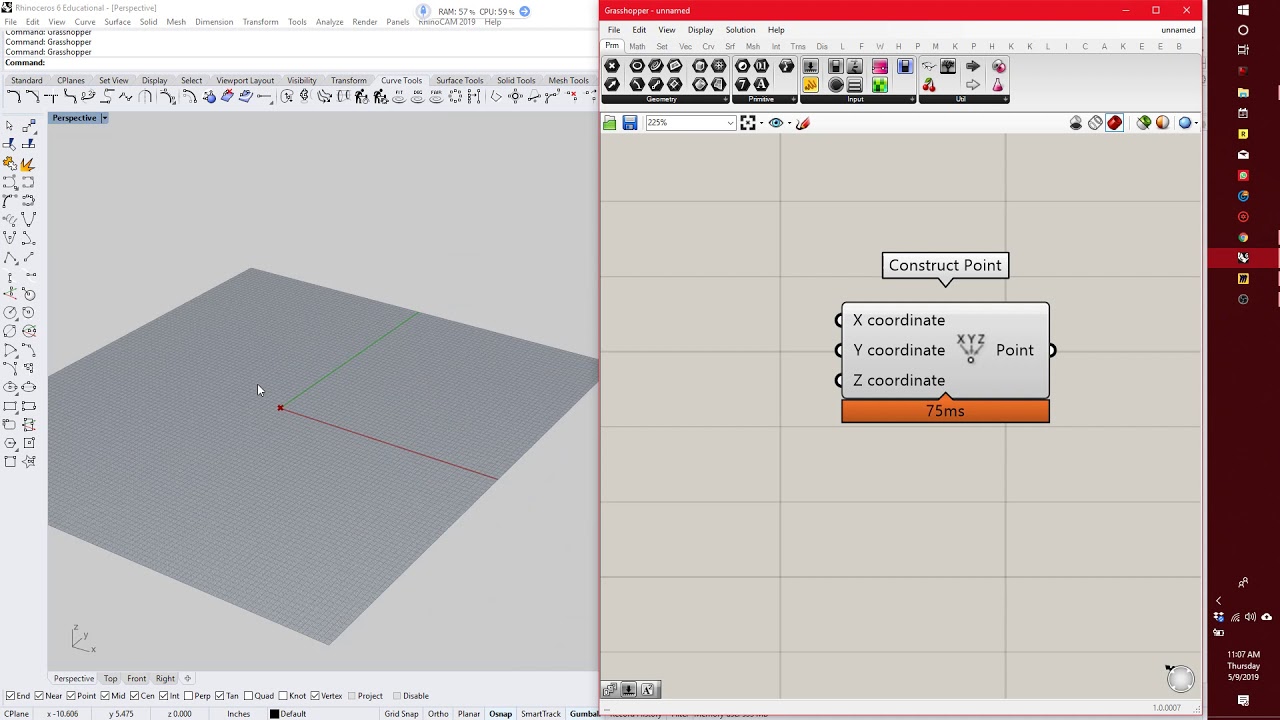Open the eye preview settings dropdown arrow
The image size is (1280, 720).
789,123
